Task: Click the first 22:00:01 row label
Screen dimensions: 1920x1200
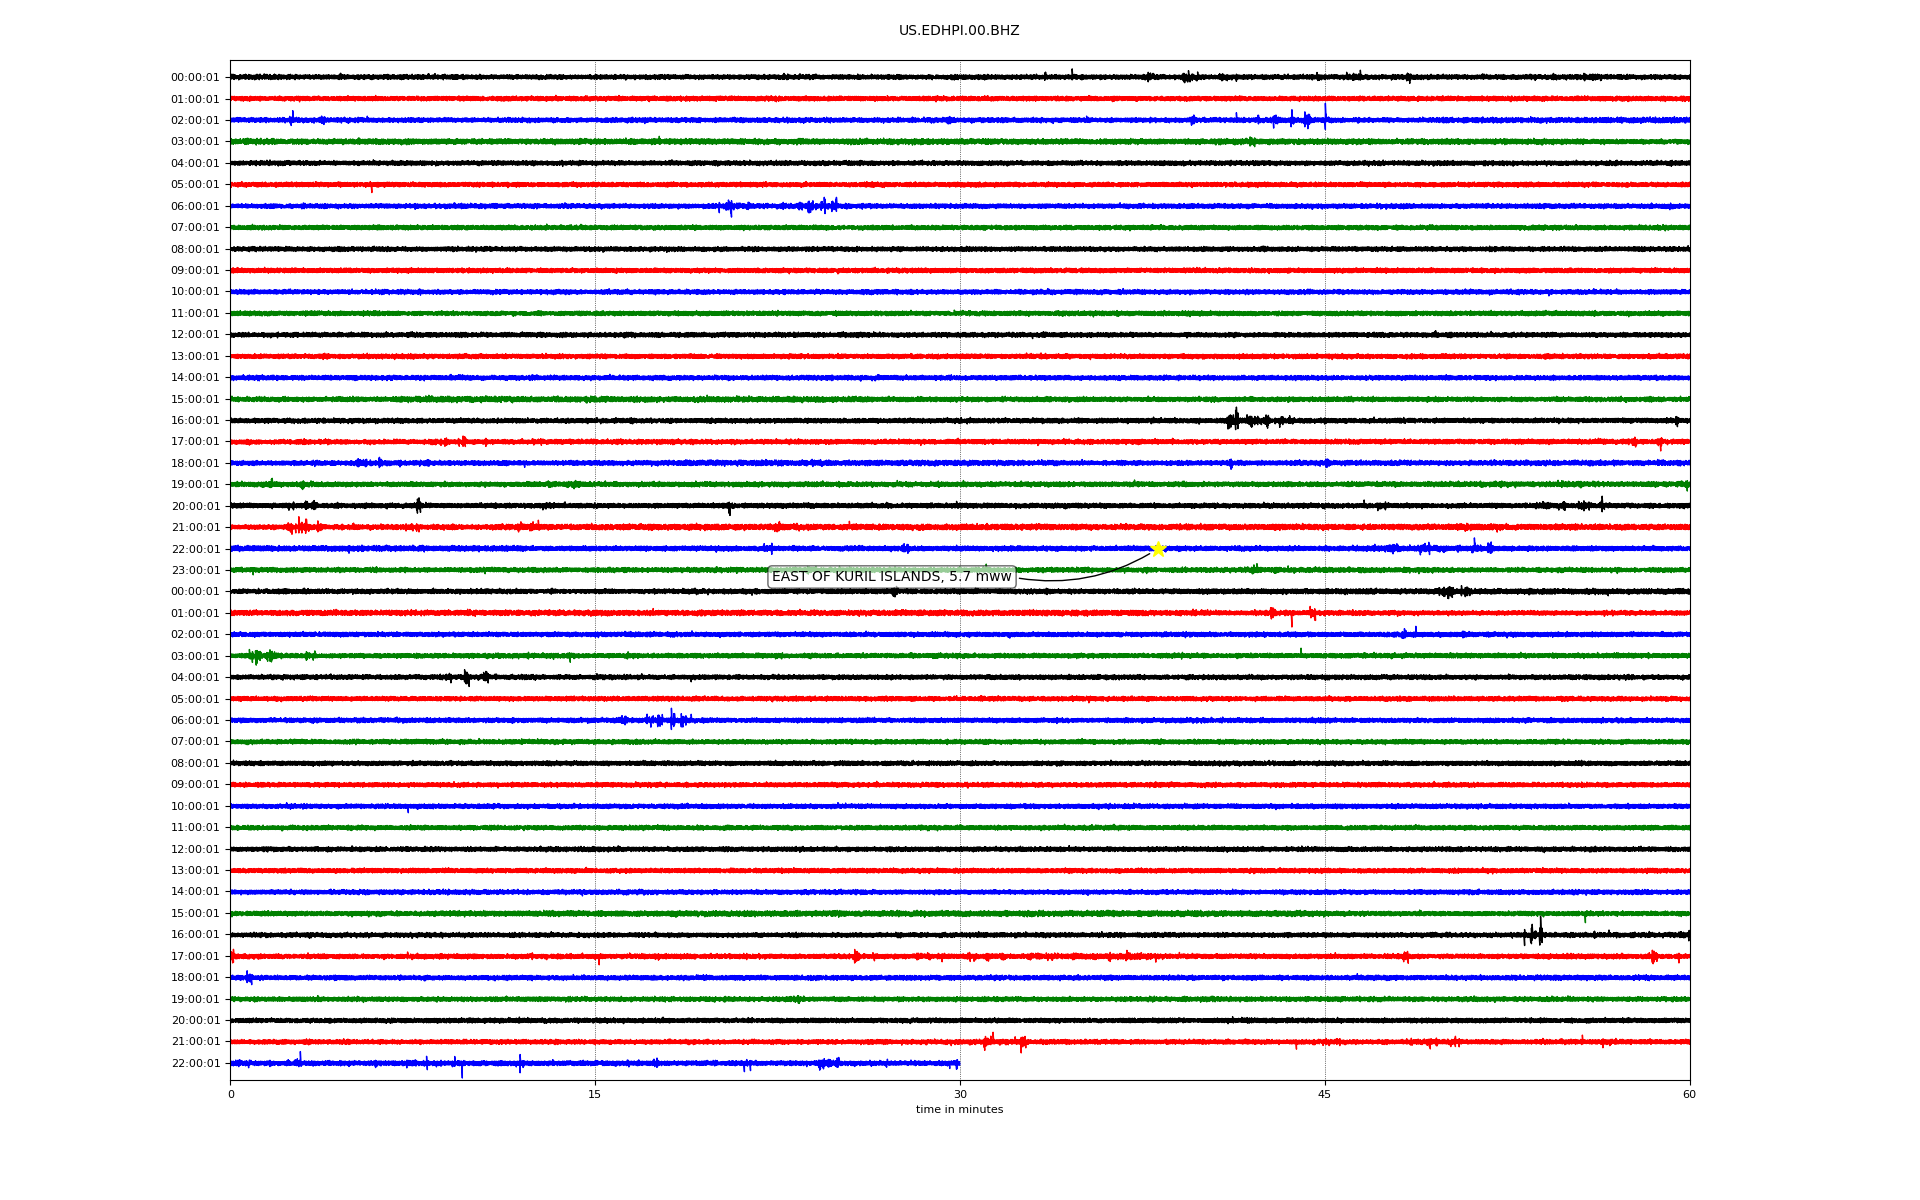Action: (195, 549)
